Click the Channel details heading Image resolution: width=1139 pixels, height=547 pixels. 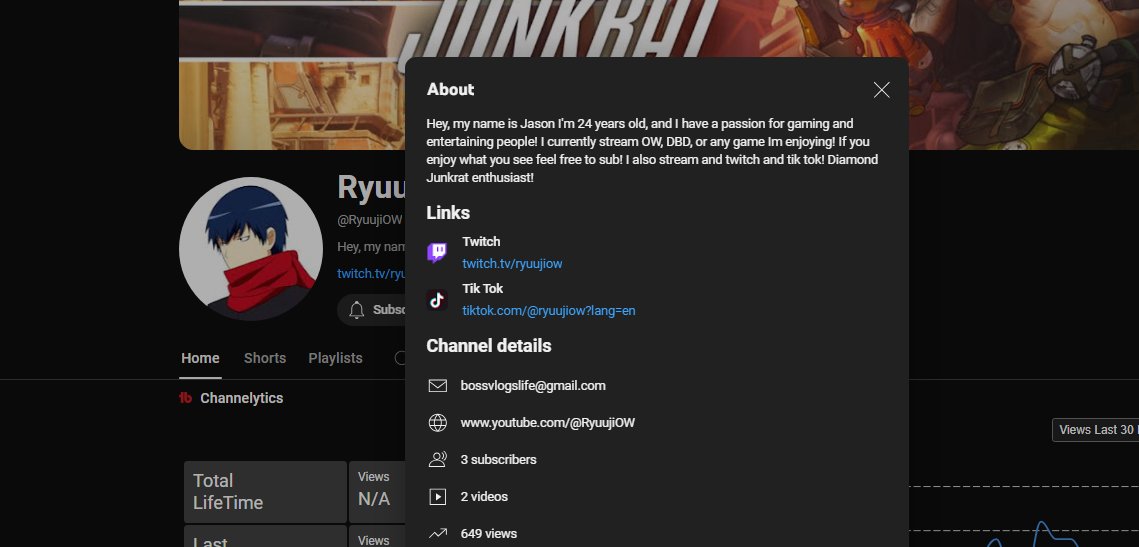pos(489,346)
